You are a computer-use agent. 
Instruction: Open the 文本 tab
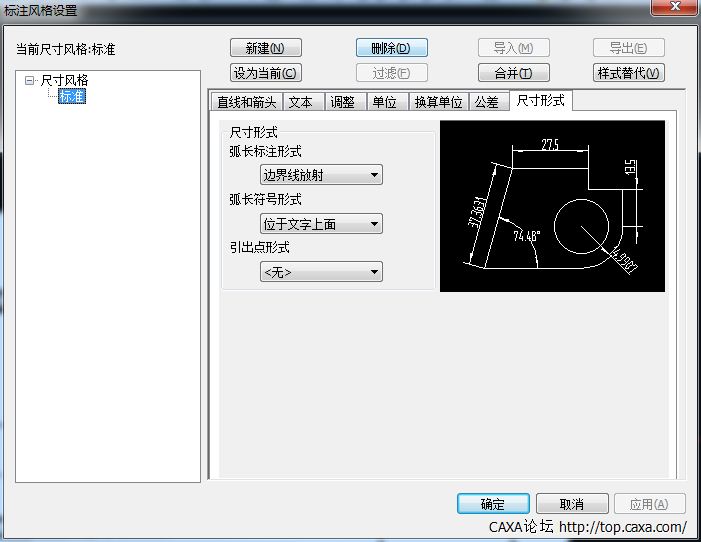click(300, 102)
